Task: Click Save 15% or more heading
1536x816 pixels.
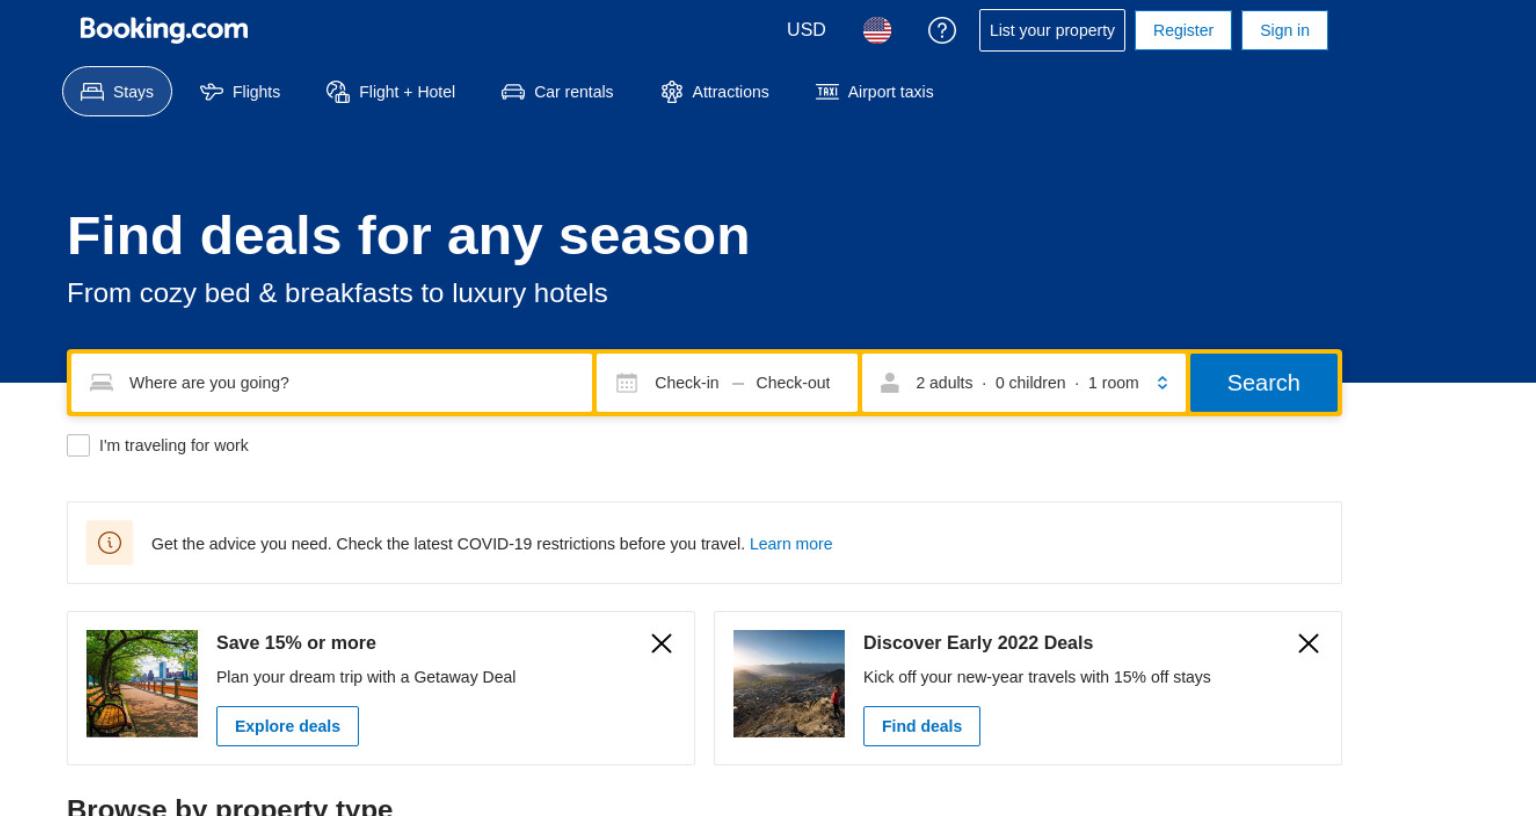Action: tap(296, 643)
